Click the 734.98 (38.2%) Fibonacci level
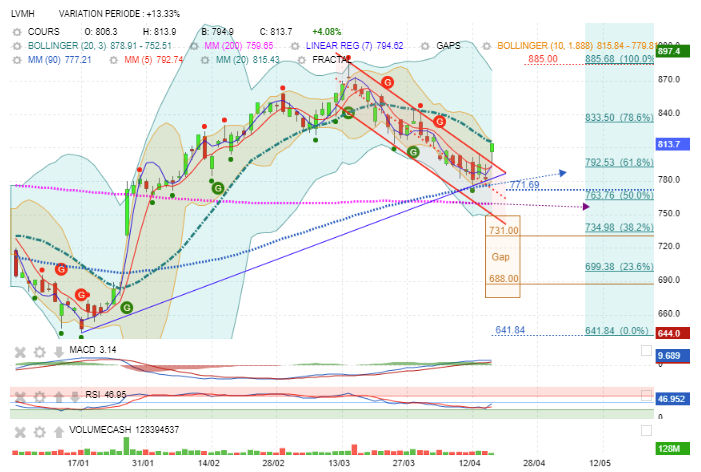This screenshot has width=701, height=472. point(619,228)
